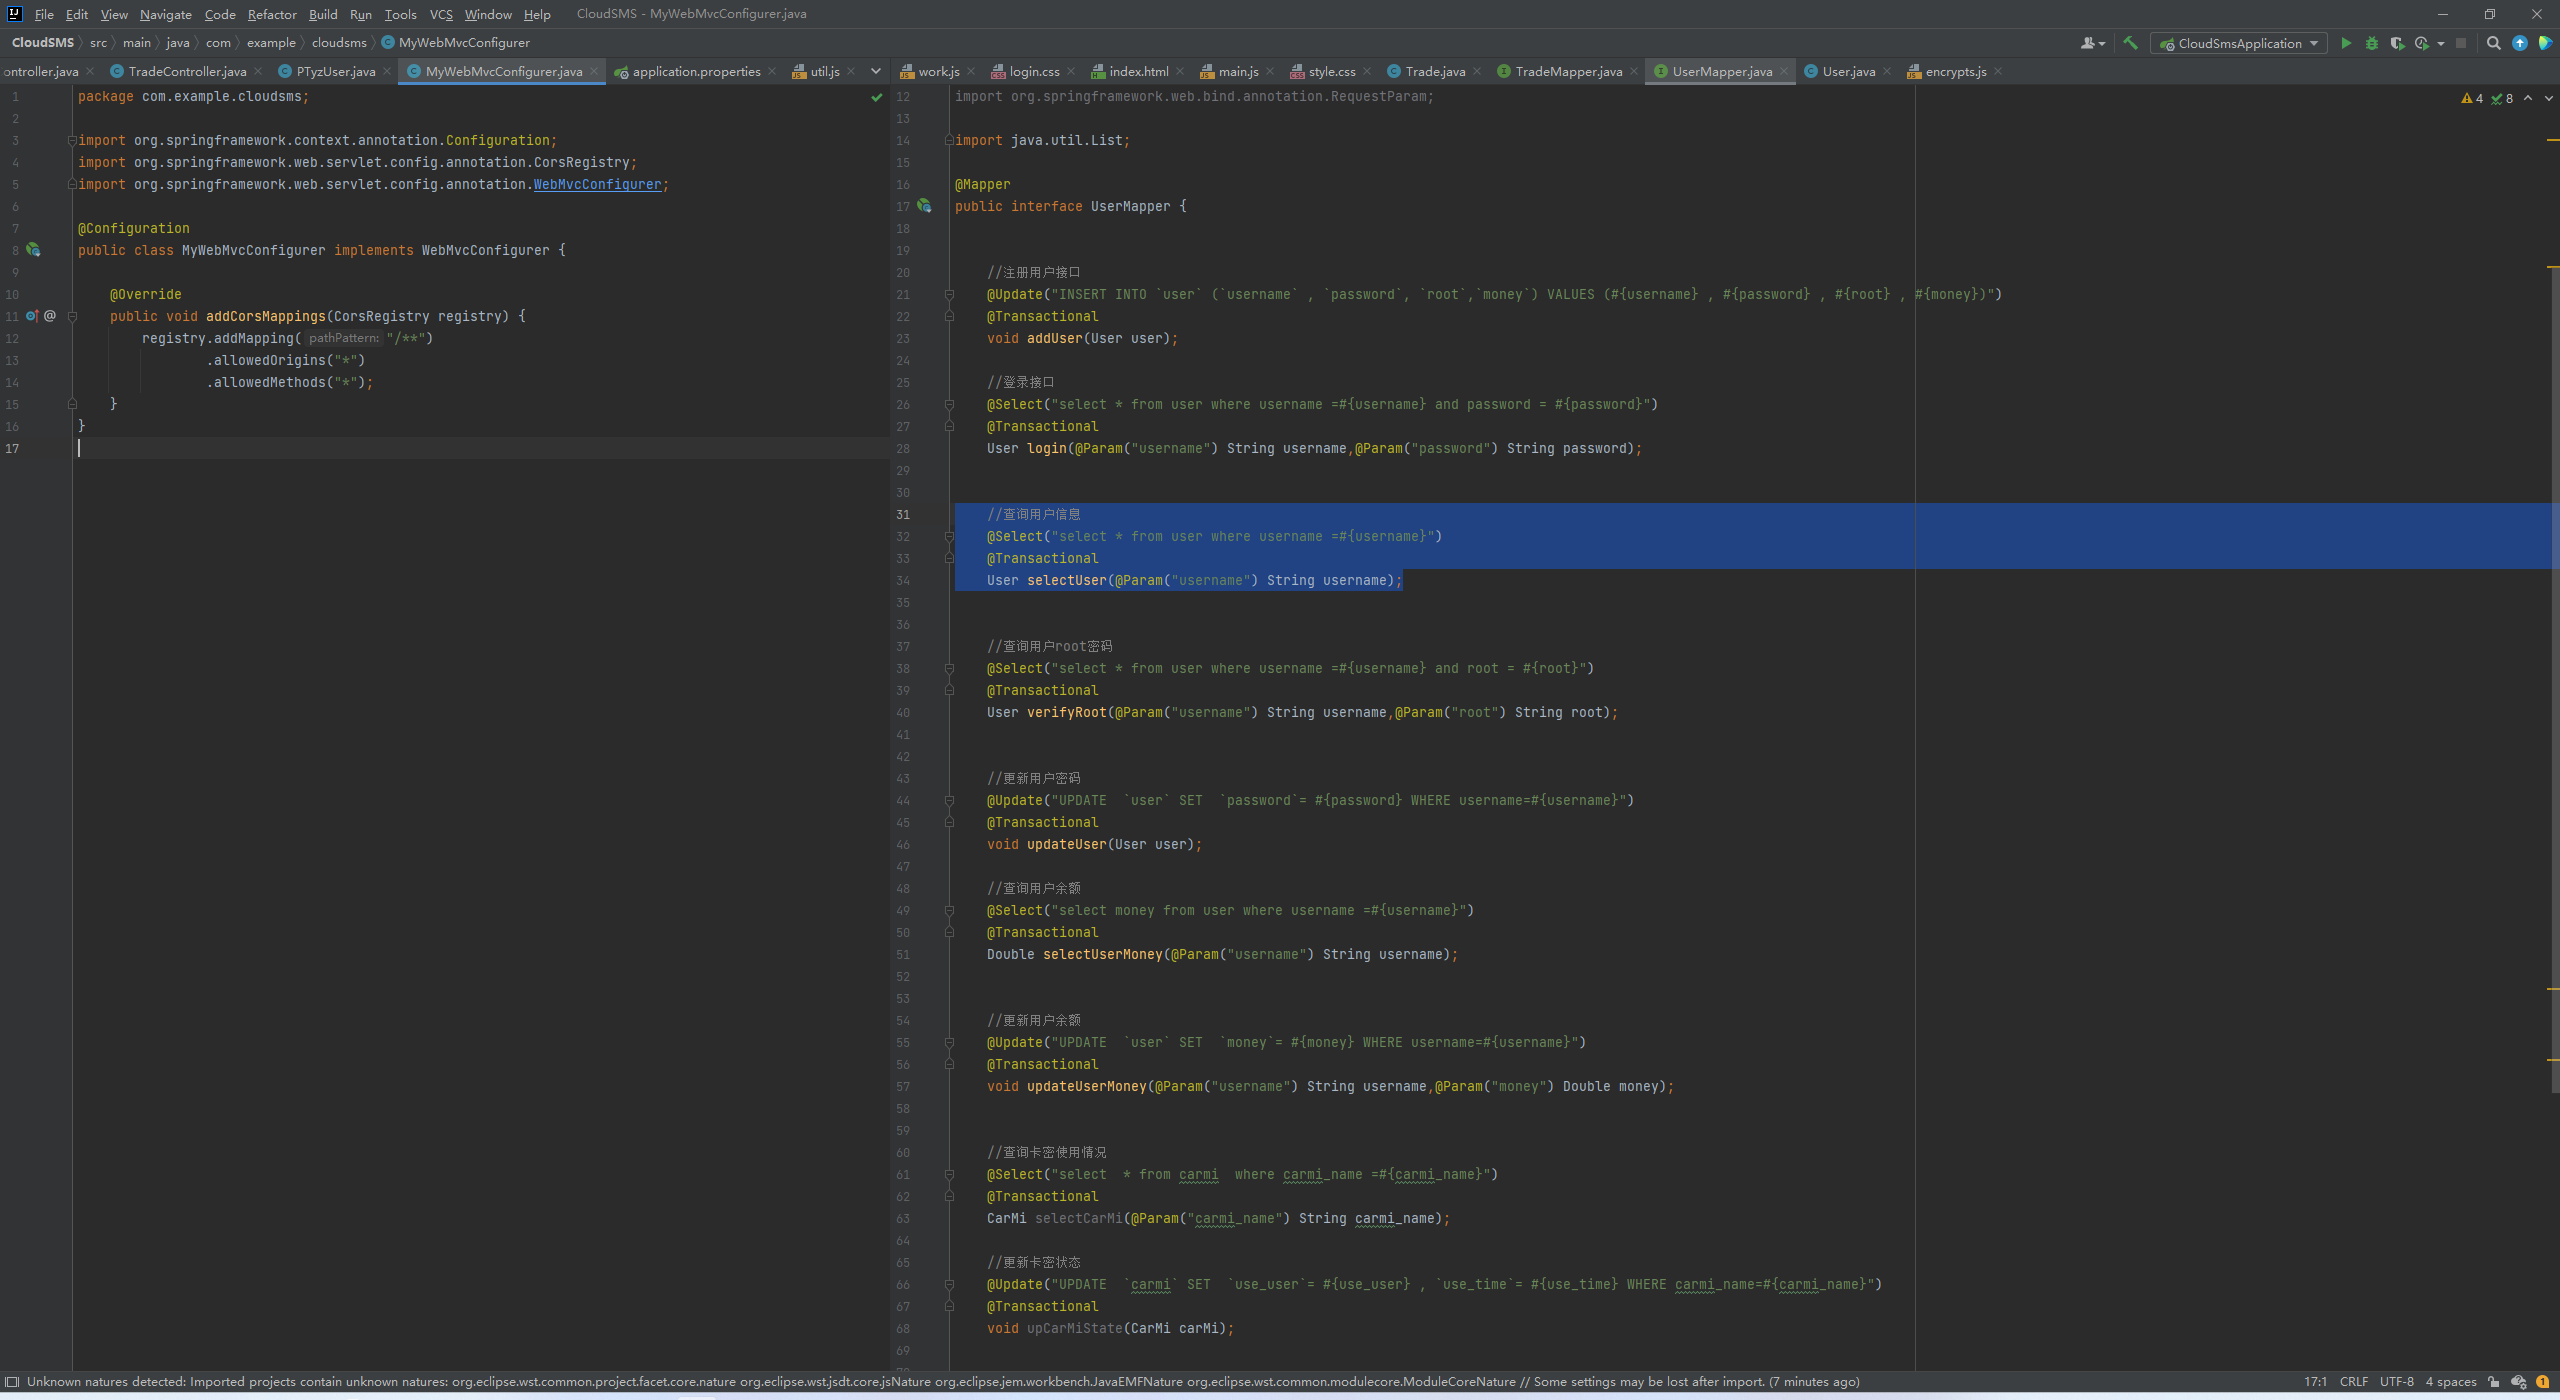Collapse fold marker at login @Select annotation
Image resolution: width=2560 pixels, height=1400 pixels.
(x=949, y=404)
